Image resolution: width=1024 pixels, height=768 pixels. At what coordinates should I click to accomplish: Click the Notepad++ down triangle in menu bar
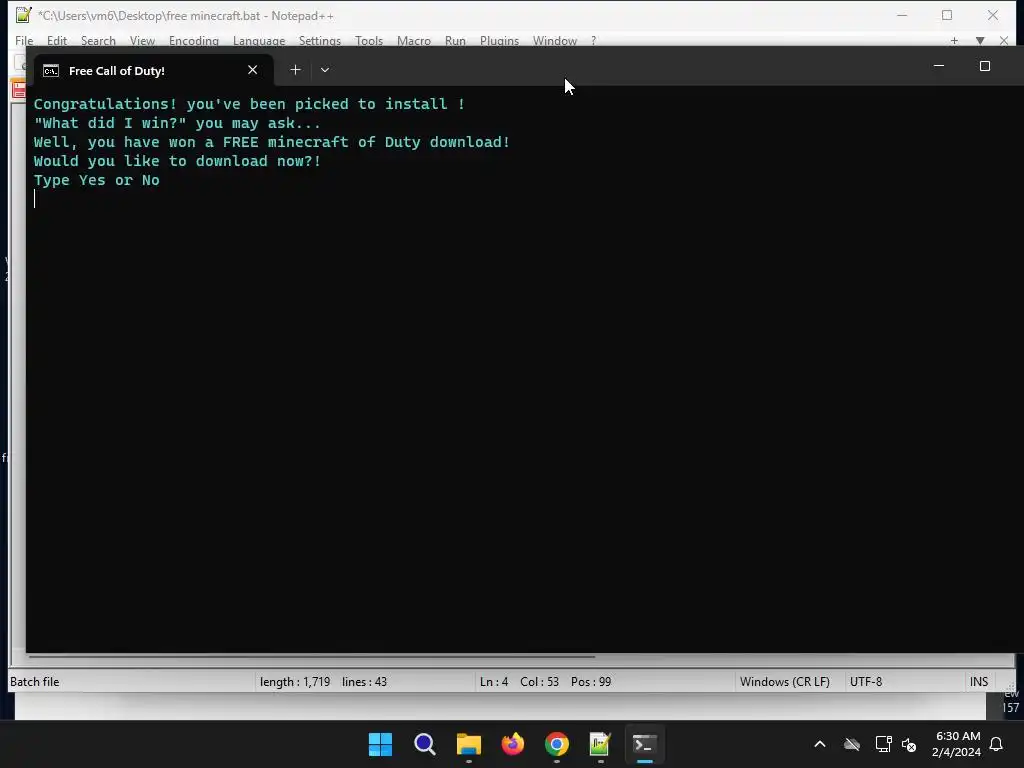point(980,40)
